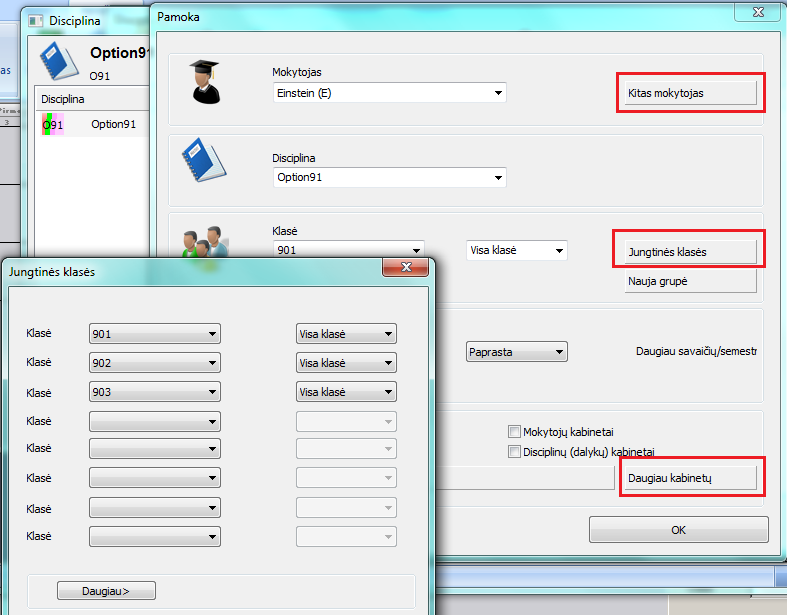Click the students group icon beside Klasė
This screenshot has width=787, height=615.
point(203,238)
